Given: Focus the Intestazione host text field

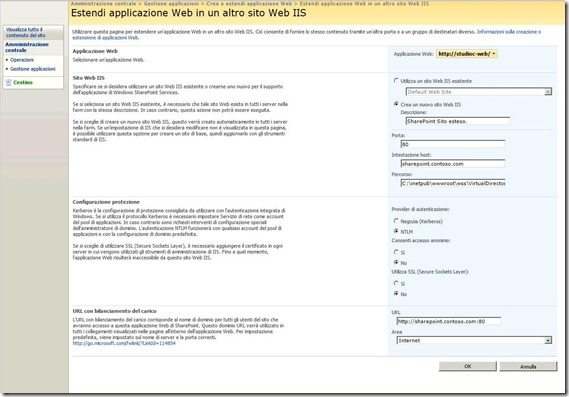Looking at the screenshot, I should coord(453,164).
